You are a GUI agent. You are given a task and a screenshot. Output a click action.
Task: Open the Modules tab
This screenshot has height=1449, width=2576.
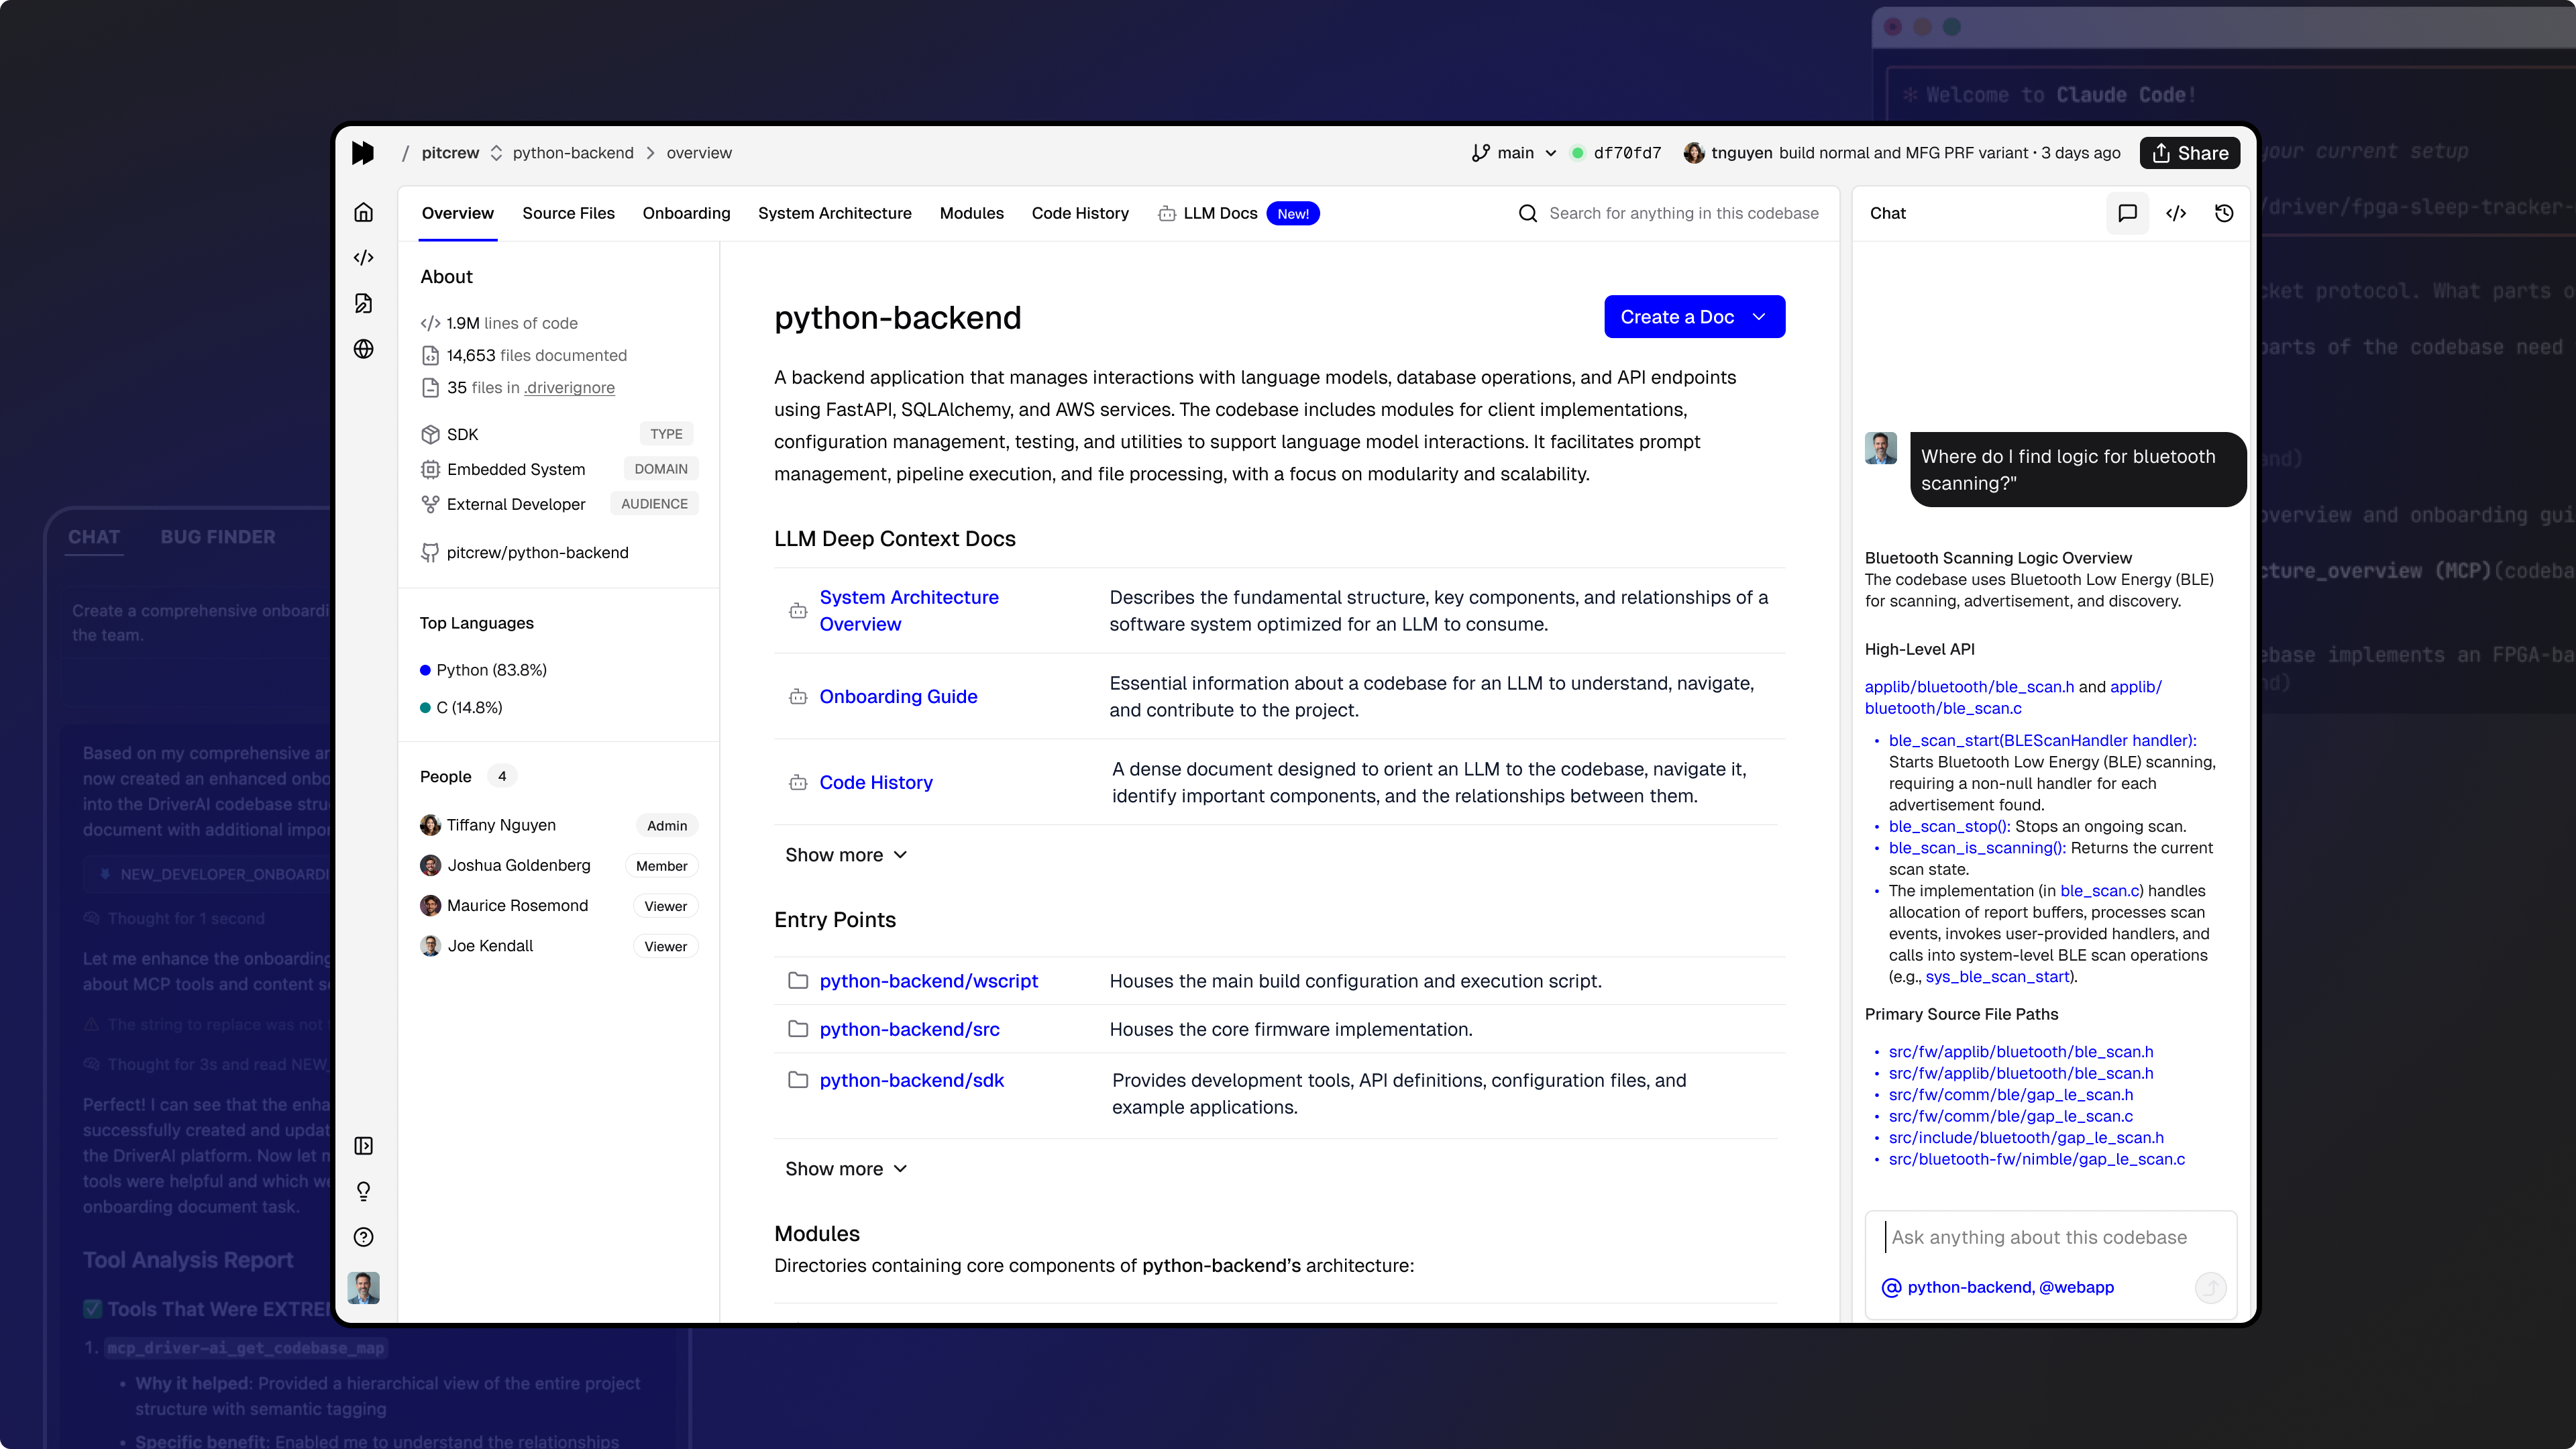pos(971,213)
